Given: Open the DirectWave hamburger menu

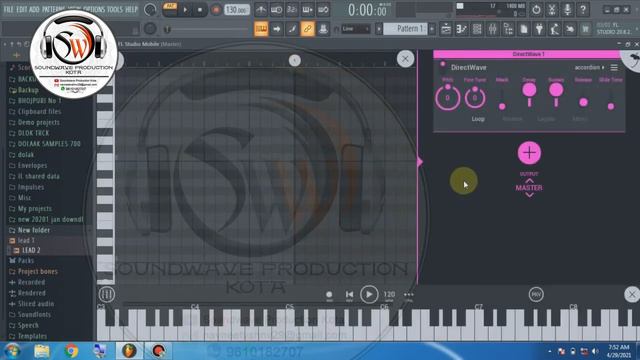Looking at the screenshot, I should tap(614, 67).
